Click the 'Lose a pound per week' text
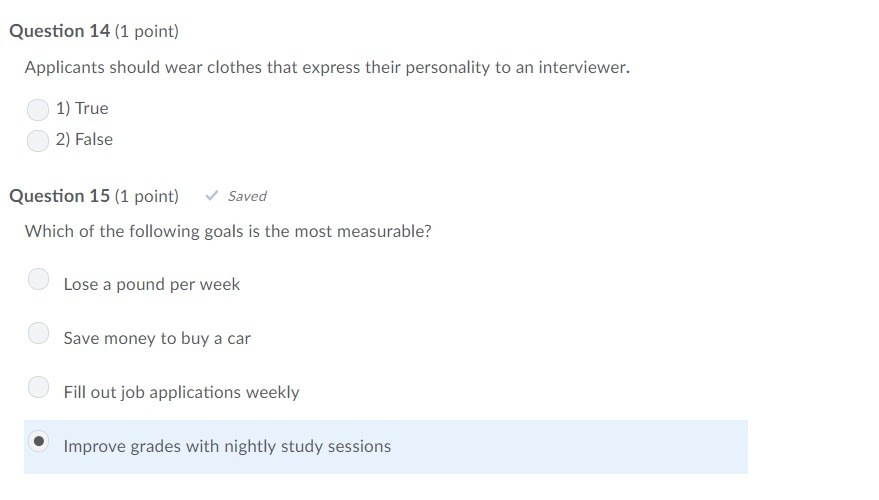 click(151, 284)
